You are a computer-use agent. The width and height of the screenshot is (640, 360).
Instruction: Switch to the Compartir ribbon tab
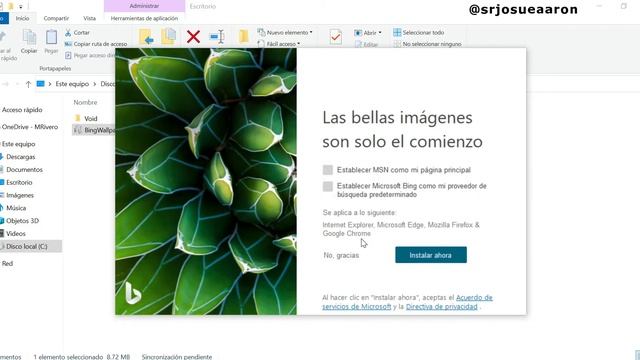(56, 18)
